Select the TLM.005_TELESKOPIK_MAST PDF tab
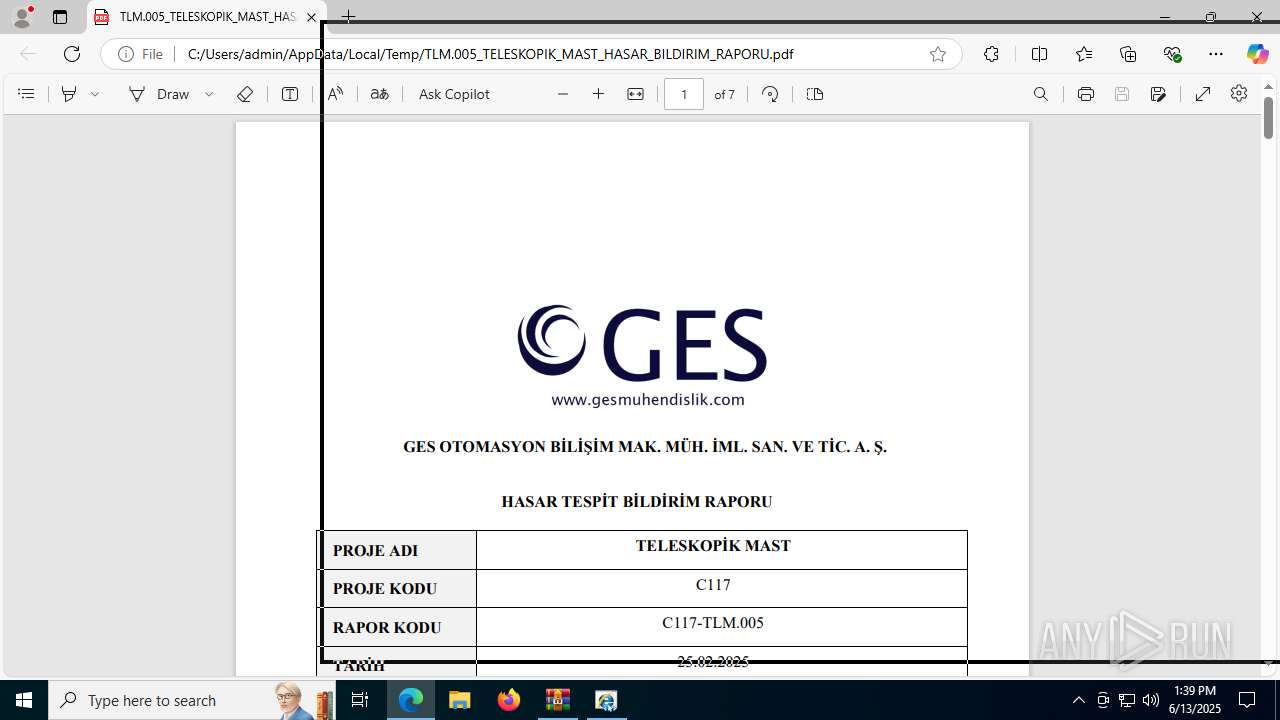1280x720 pixels. coord(207,17)
